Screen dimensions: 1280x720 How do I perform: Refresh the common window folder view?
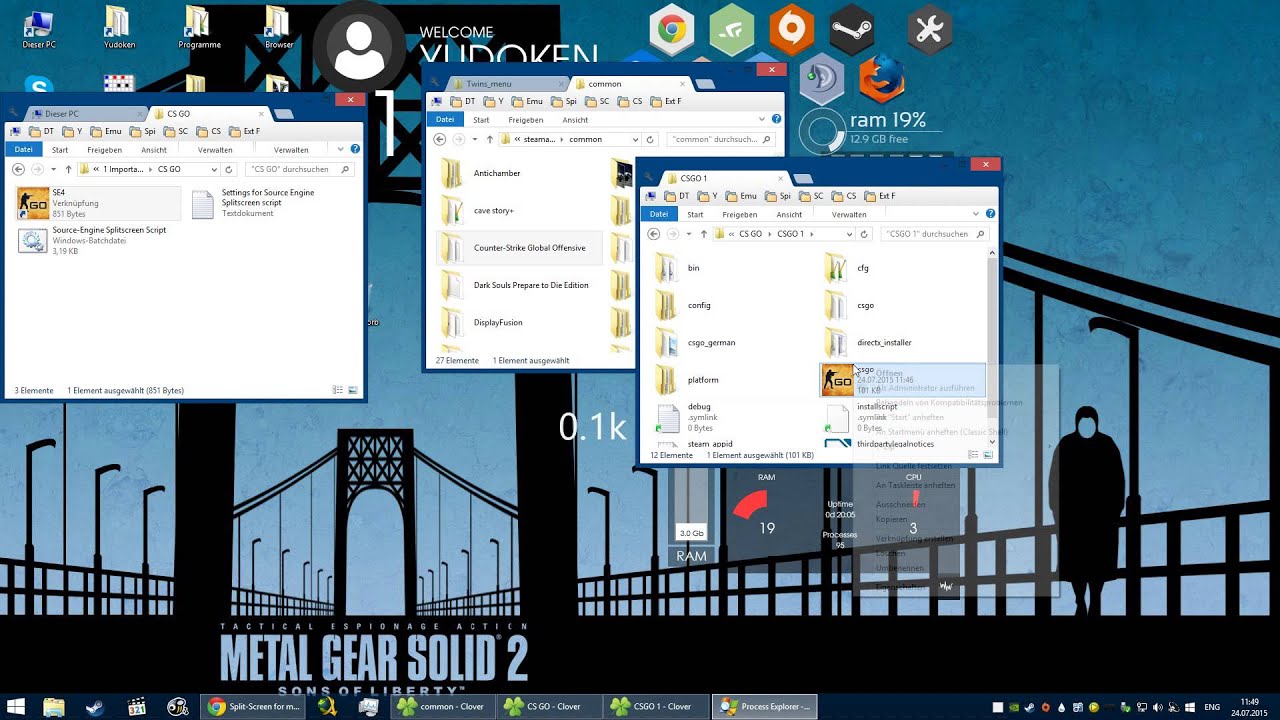650,140
